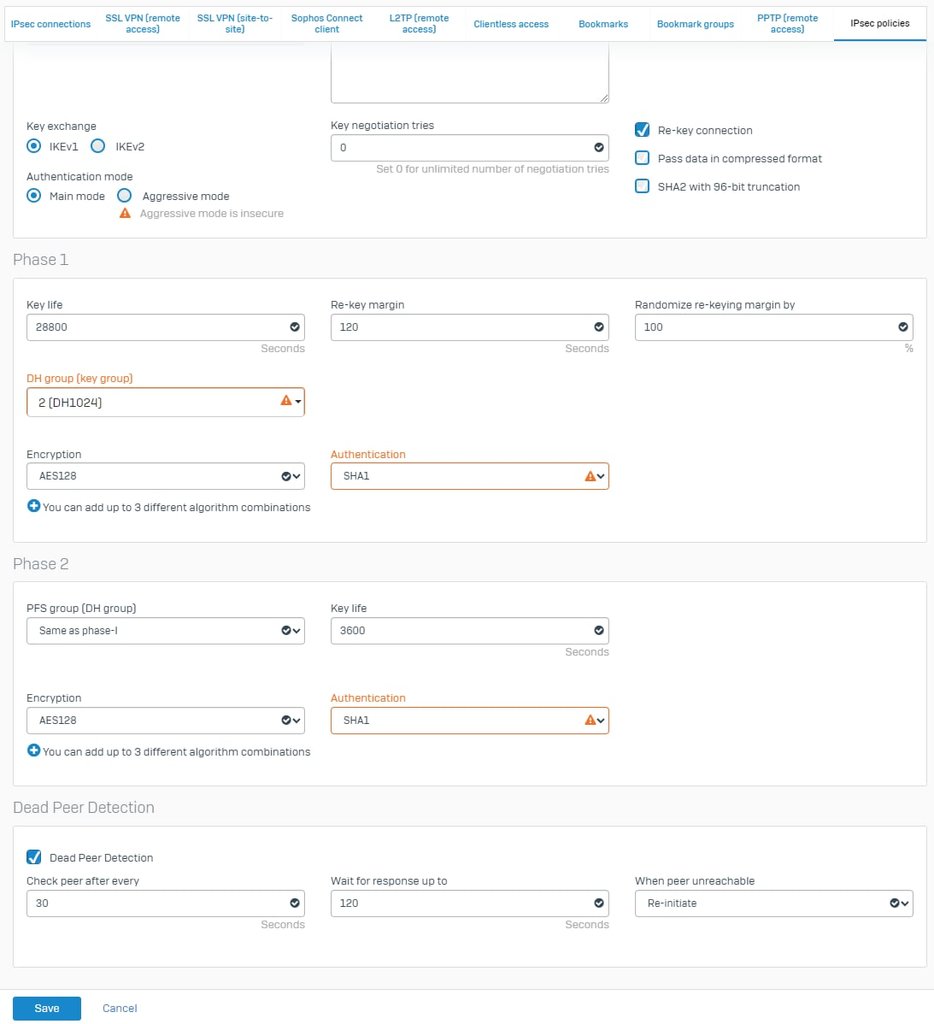Click validation check icon in Re-key margin field
This screenshot has height=1024, width=934.
point(599,327)
